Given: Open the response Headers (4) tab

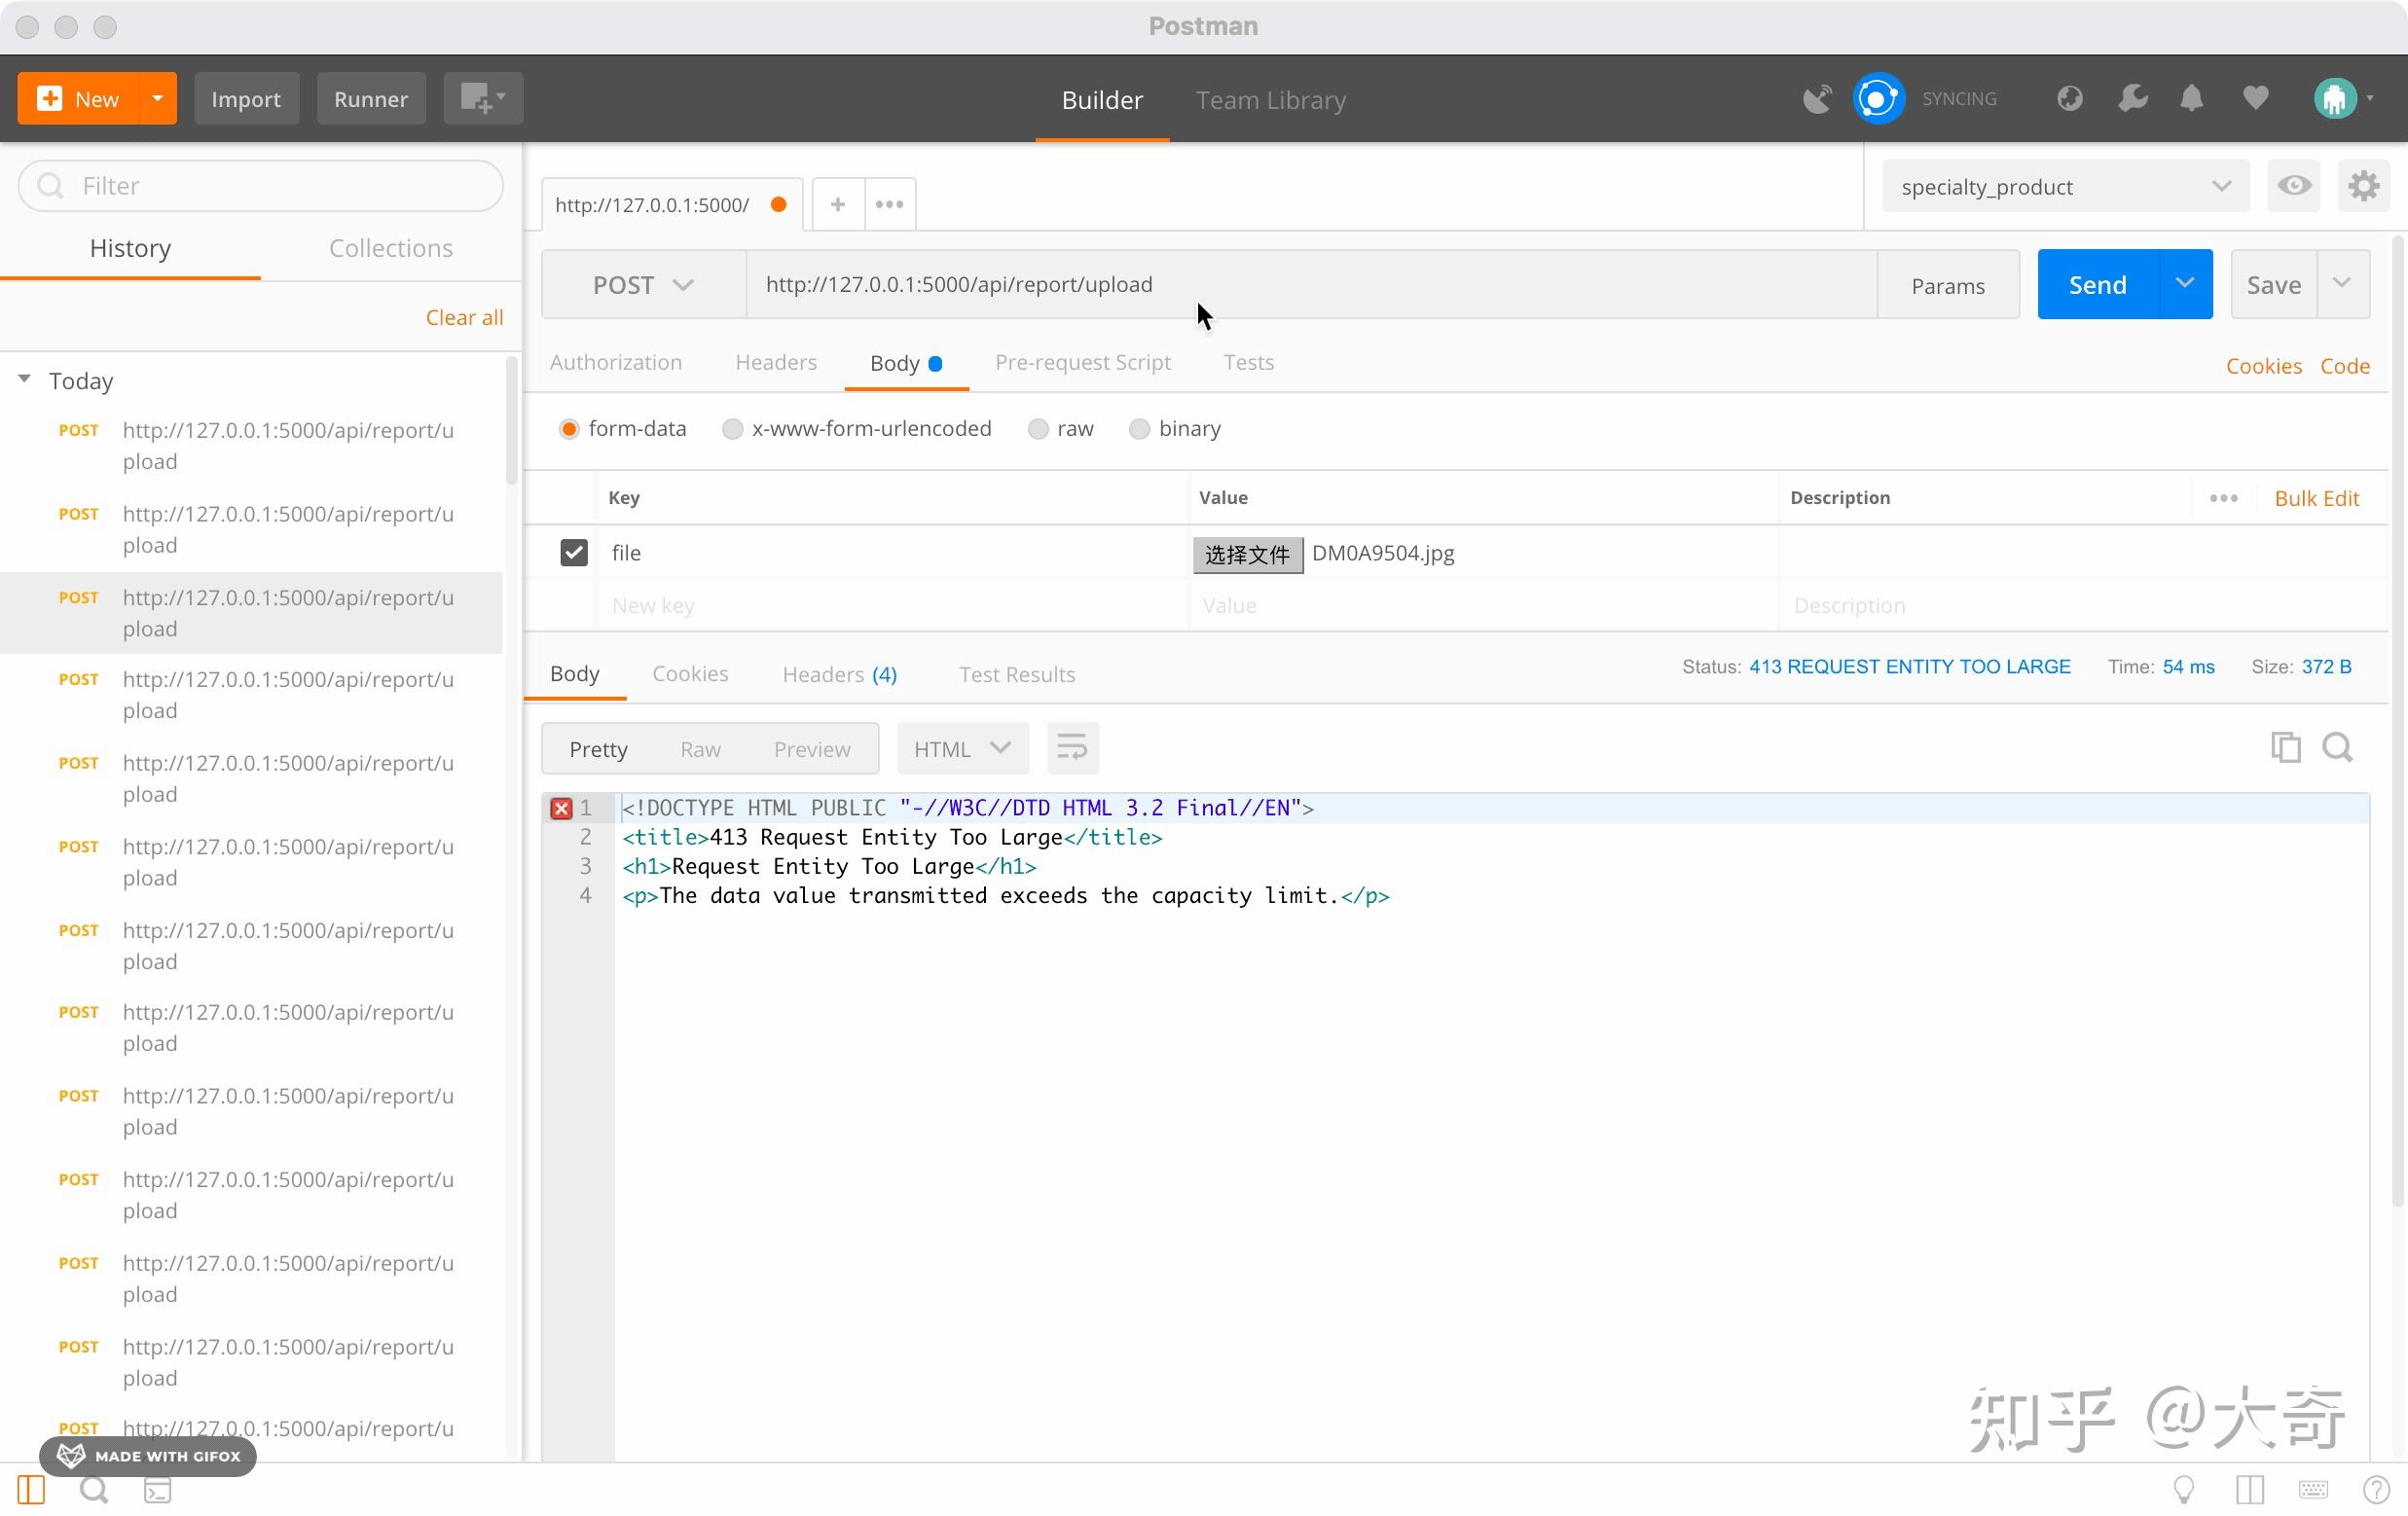Looking at the screenshot, I should click(x=839, y=674).
